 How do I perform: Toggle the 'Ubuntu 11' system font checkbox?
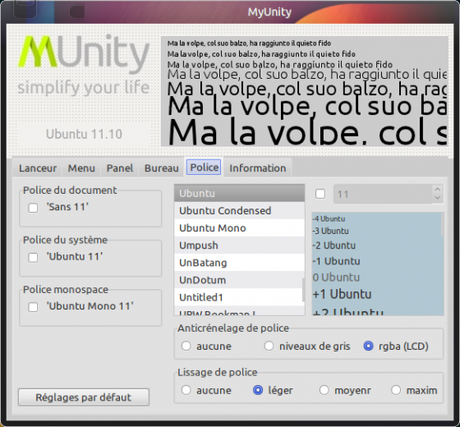coord(33,257)
